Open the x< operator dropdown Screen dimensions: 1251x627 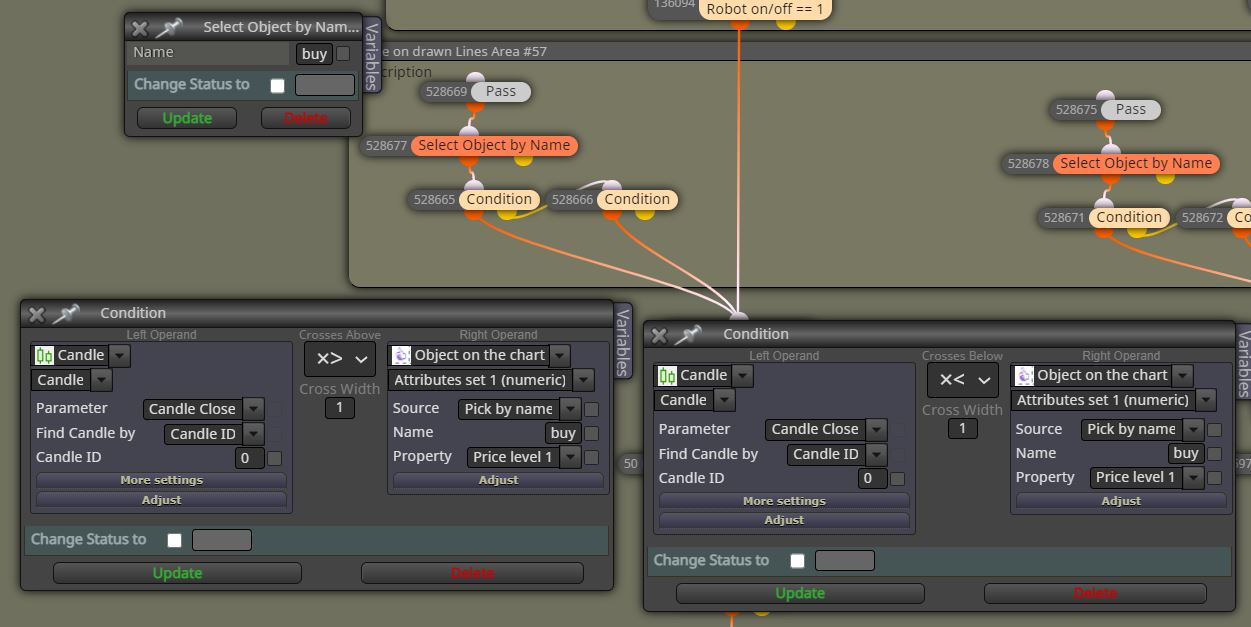pyautogui.click(x=963, y=380)
